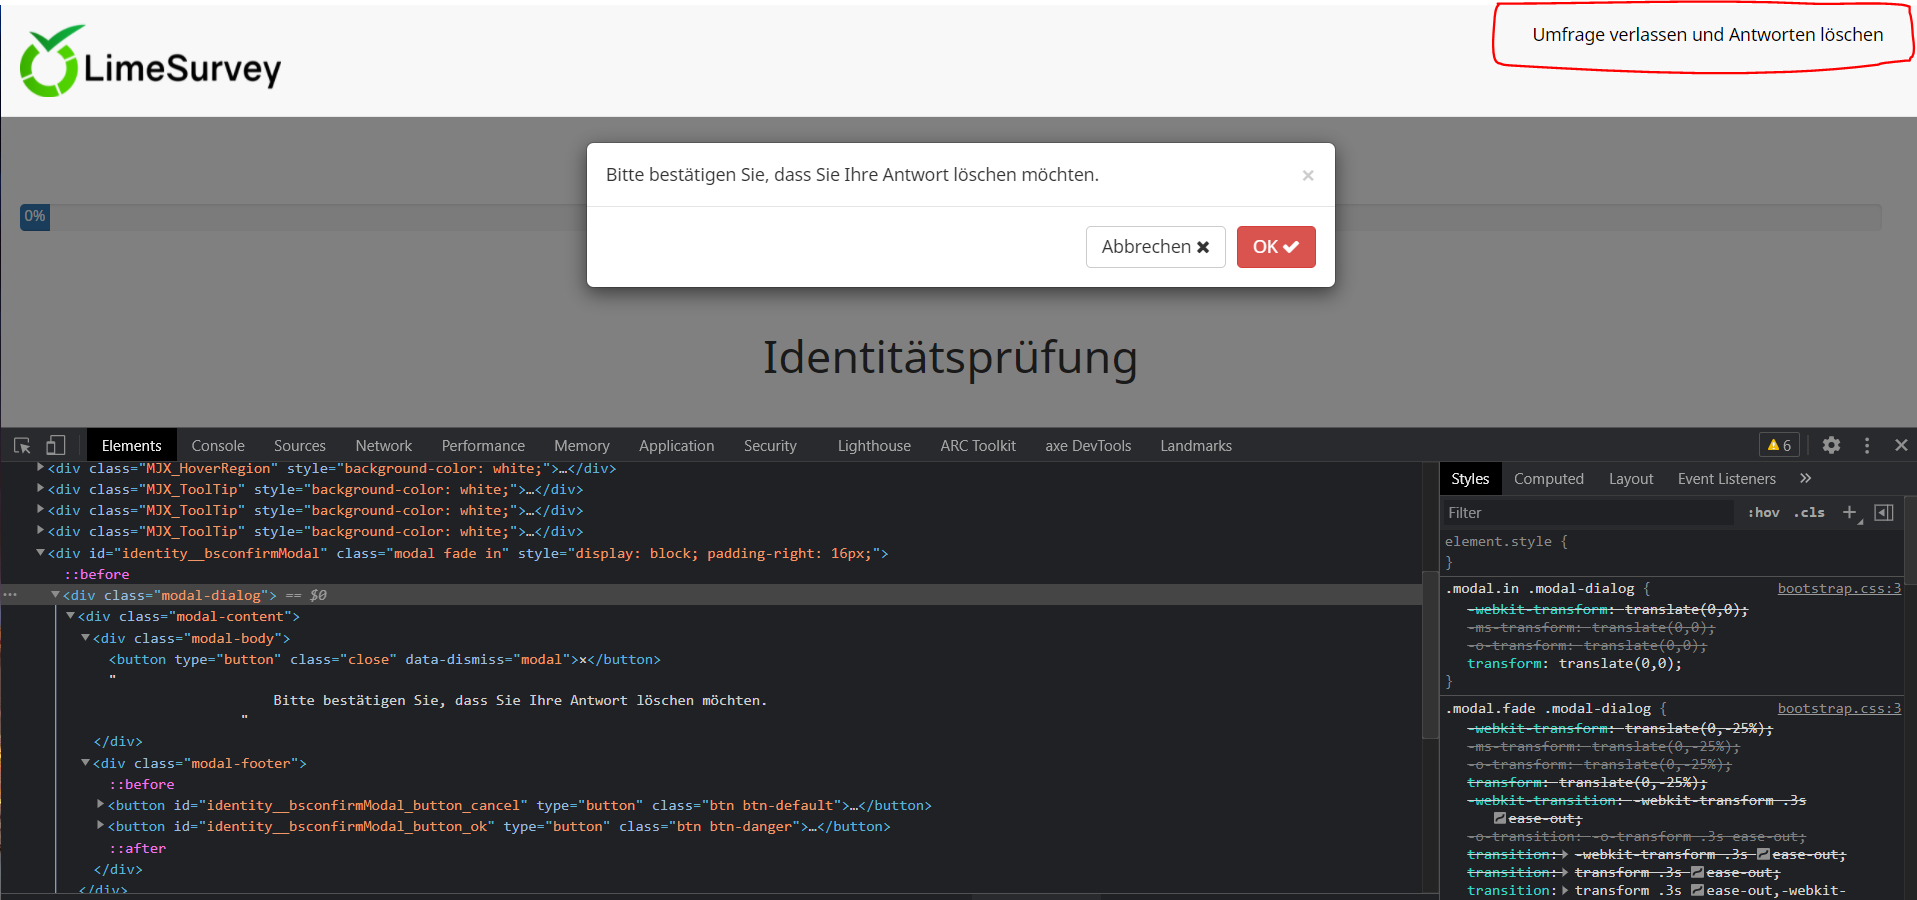
Task: Add a new style rule with plus icon
Action: tap(1849, 513)
